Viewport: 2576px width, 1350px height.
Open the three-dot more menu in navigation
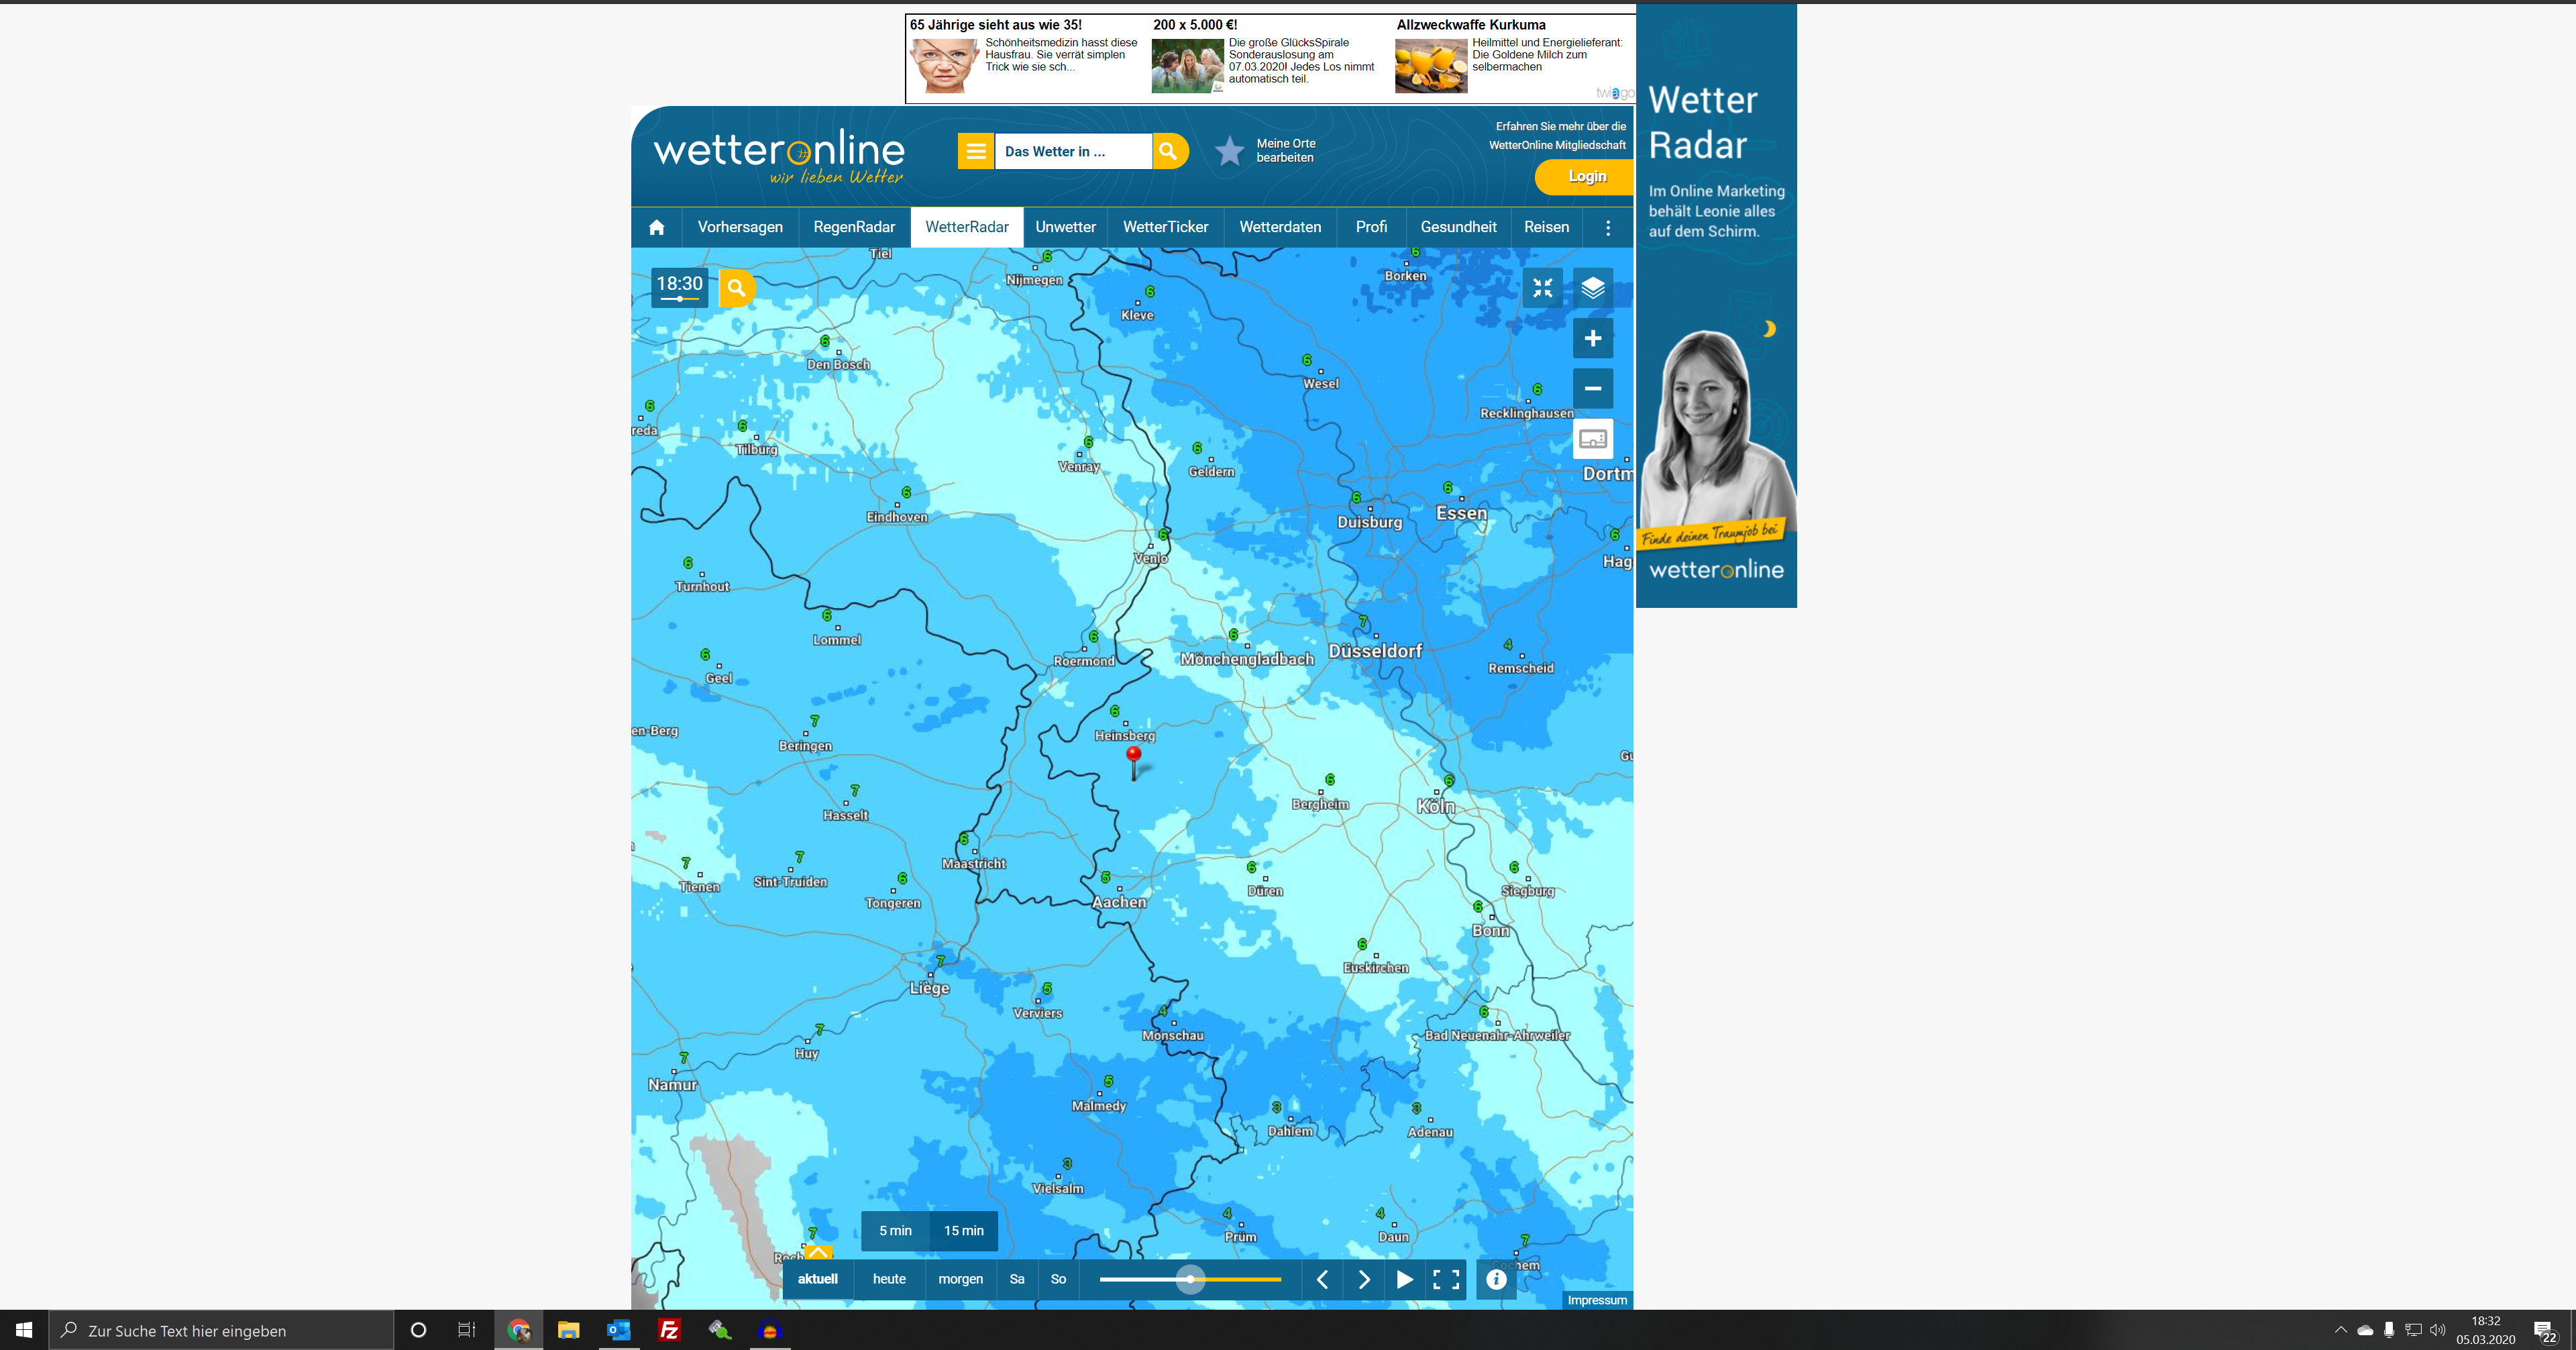(x=1608, y=227)
